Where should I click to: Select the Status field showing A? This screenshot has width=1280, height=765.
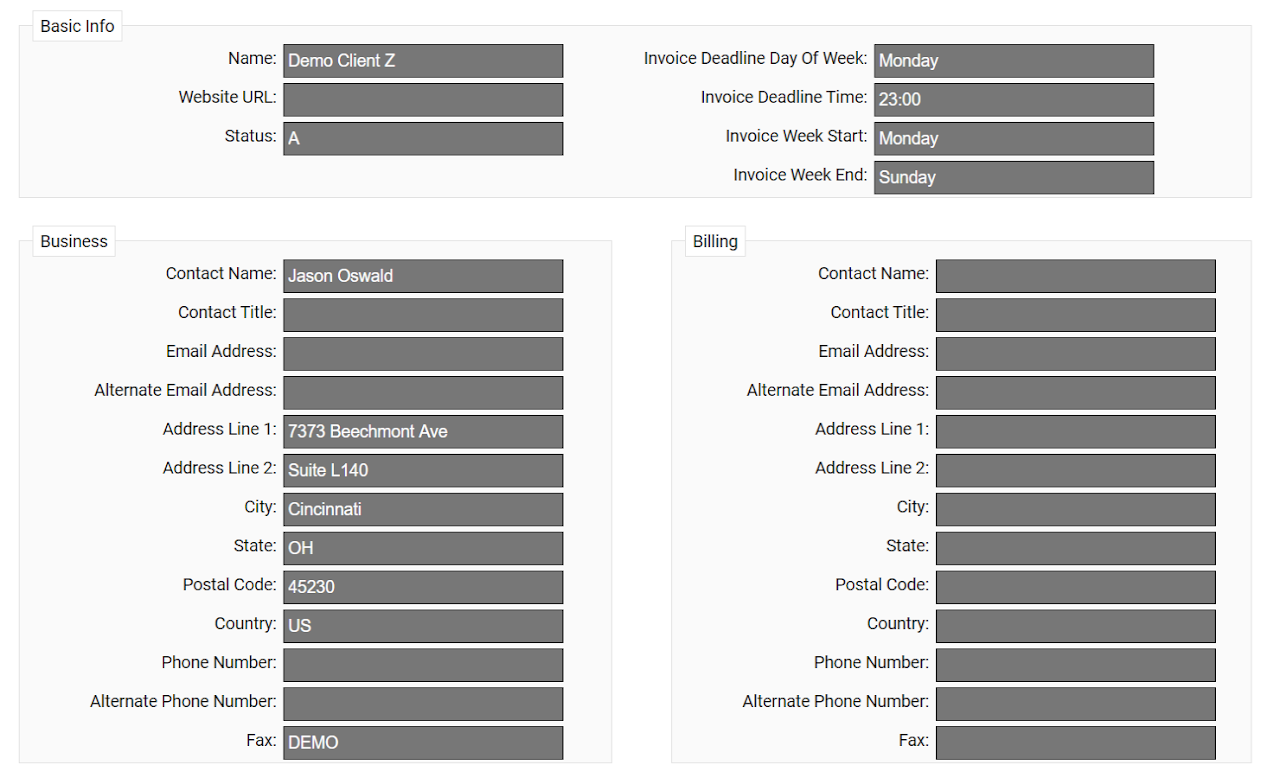pyautogui.click(x=423, y=138)
